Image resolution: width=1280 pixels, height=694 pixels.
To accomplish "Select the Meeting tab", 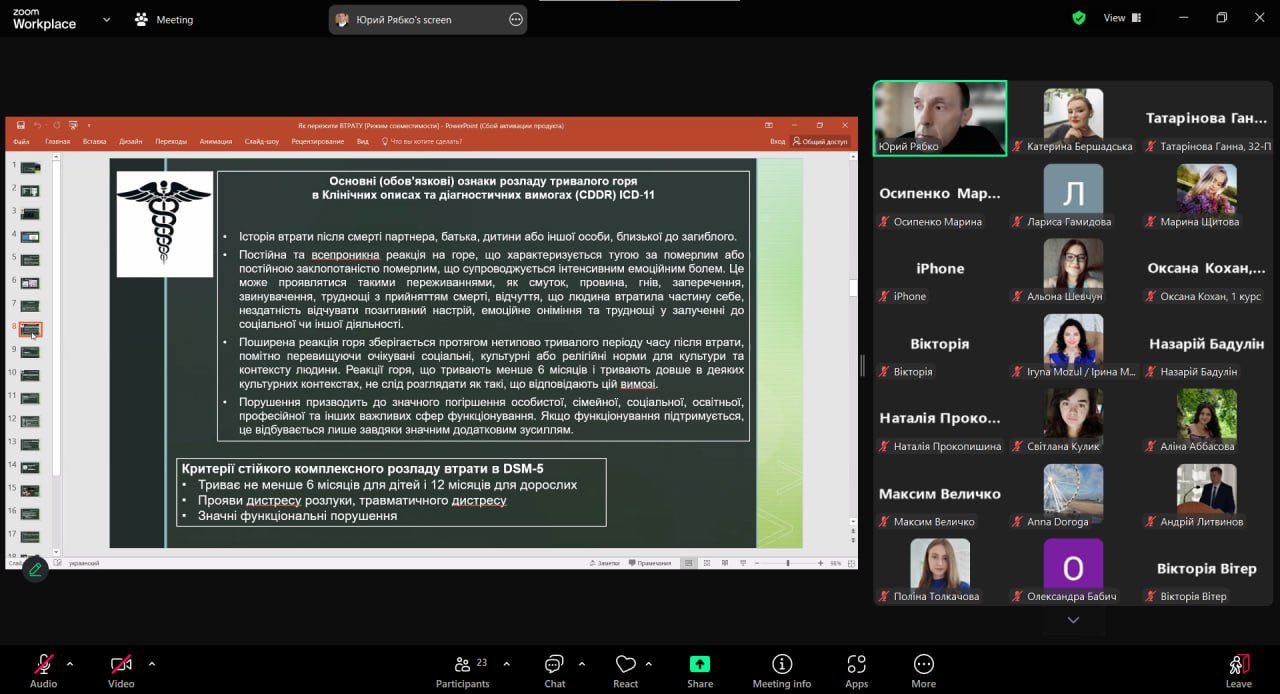I will [164, 19].
